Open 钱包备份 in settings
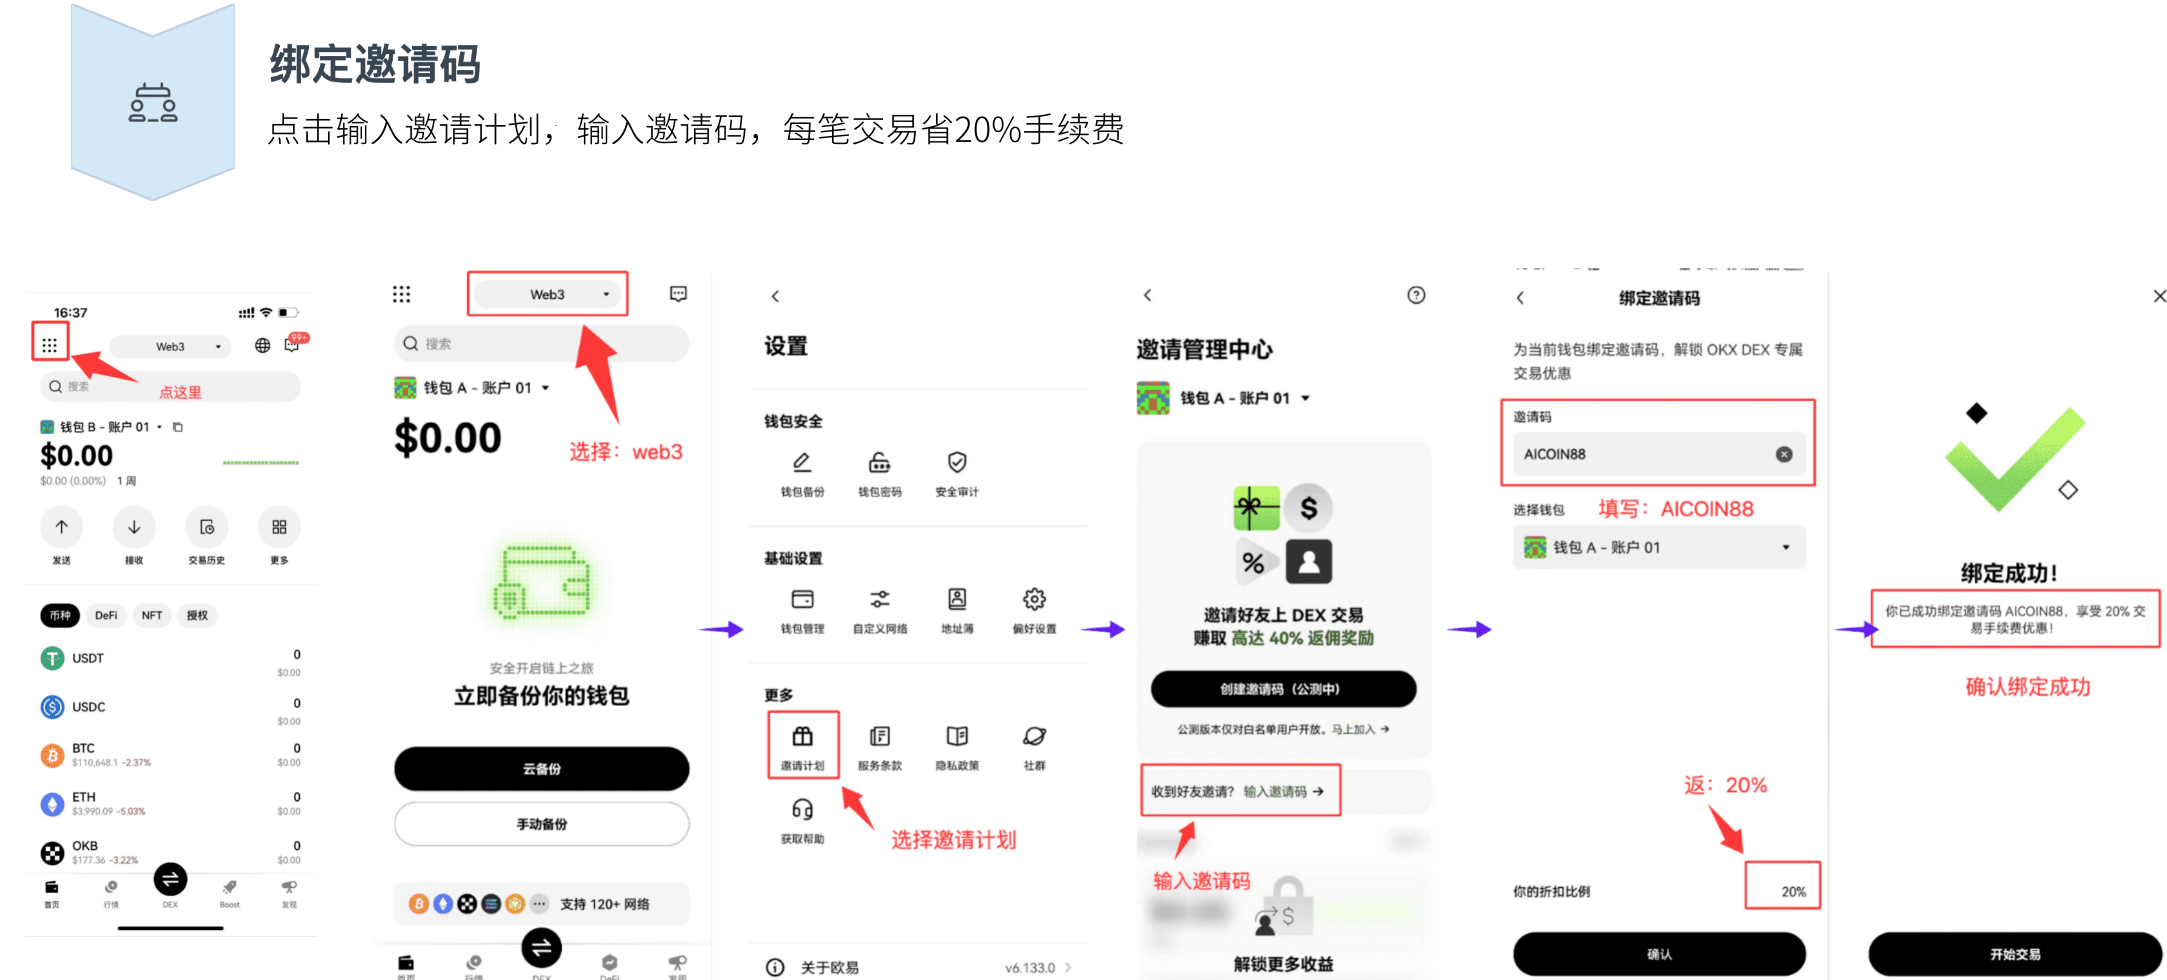The image size is (2167, 980). [x=802, y=473]
